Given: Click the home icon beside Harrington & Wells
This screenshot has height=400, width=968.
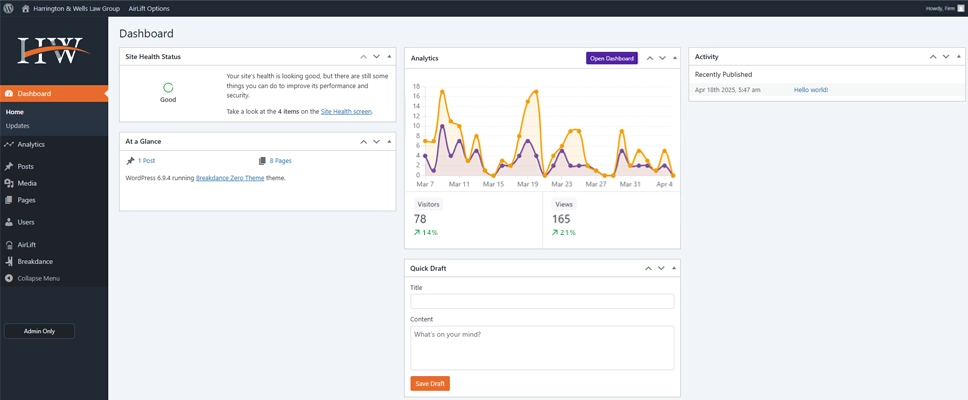Looking at the screenshot, I should tap(25, 9).
